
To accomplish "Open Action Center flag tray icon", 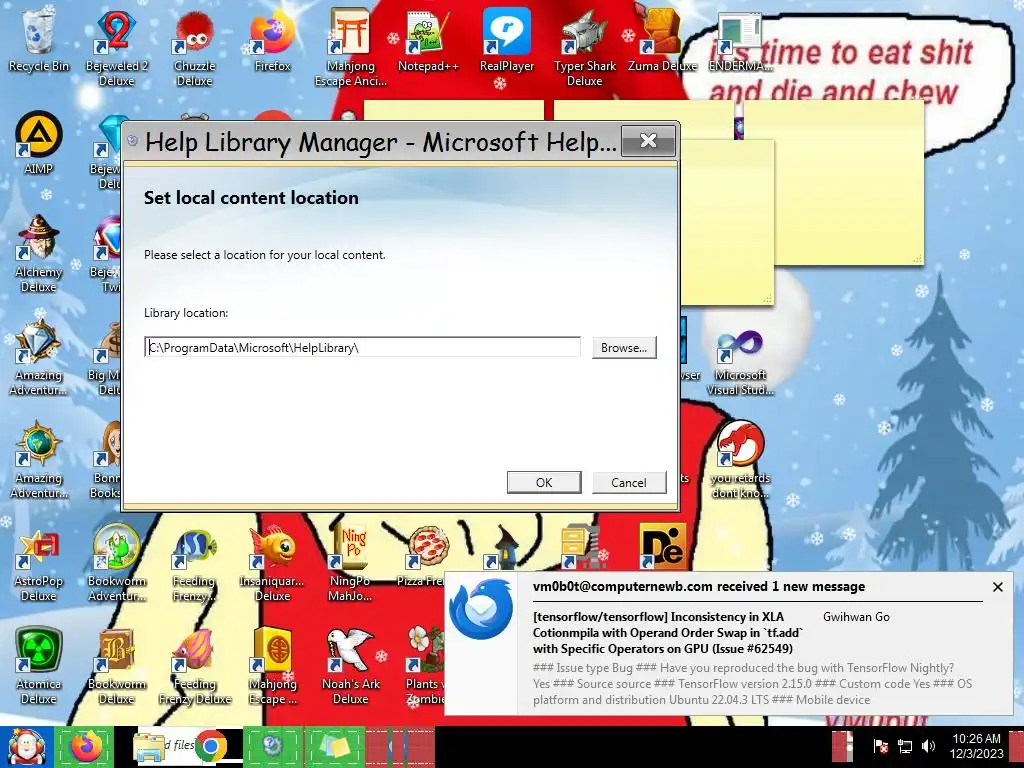I will click(x=880, y=746).
